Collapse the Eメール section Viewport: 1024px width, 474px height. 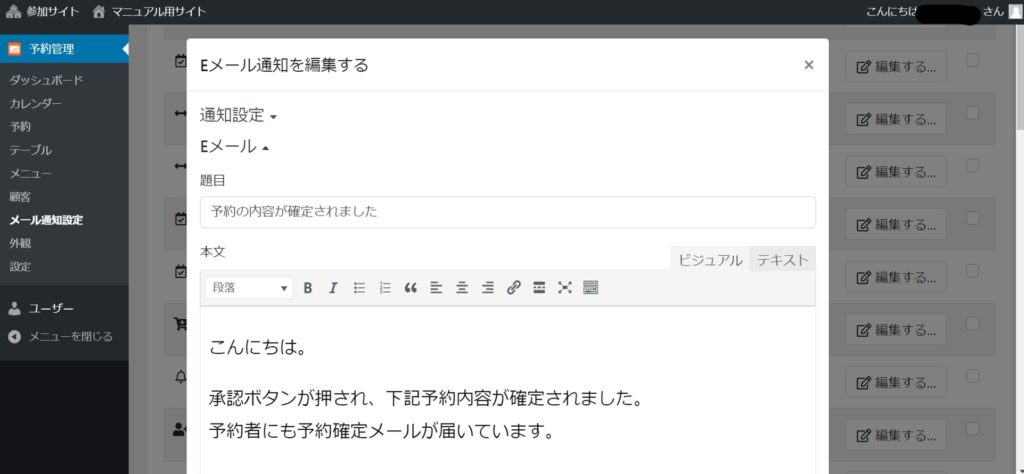pyautogui.click(x=235, y=146)
